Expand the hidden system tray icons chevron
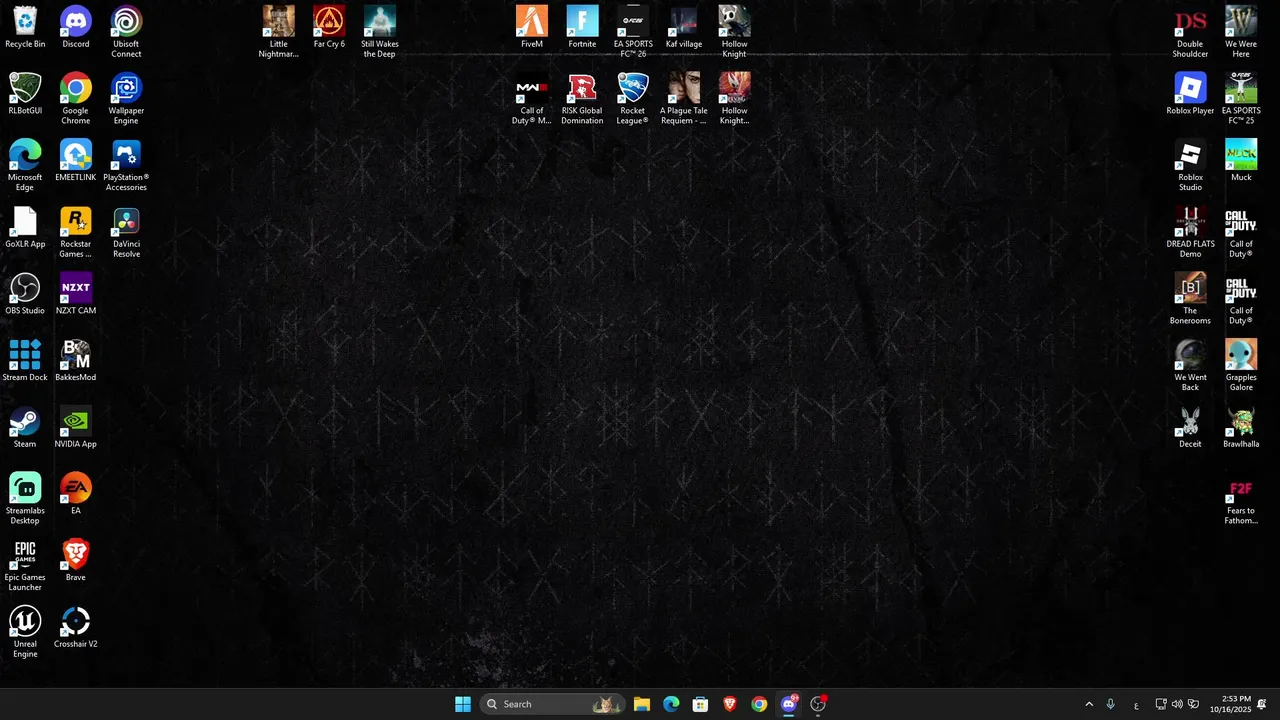Image resolution: width=1280 pixels, height=720 pixels. [x=1089, y=704]
